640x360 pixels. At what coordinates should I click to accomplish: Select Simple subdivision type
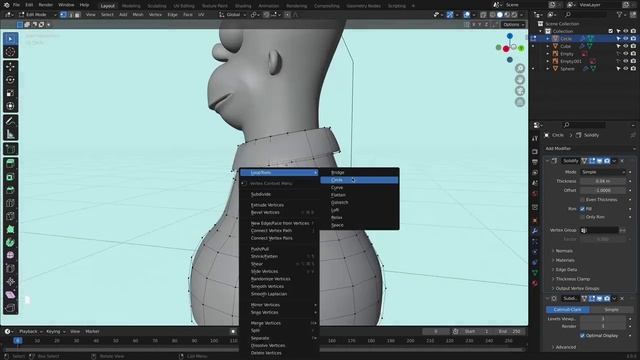coord(611,309)
